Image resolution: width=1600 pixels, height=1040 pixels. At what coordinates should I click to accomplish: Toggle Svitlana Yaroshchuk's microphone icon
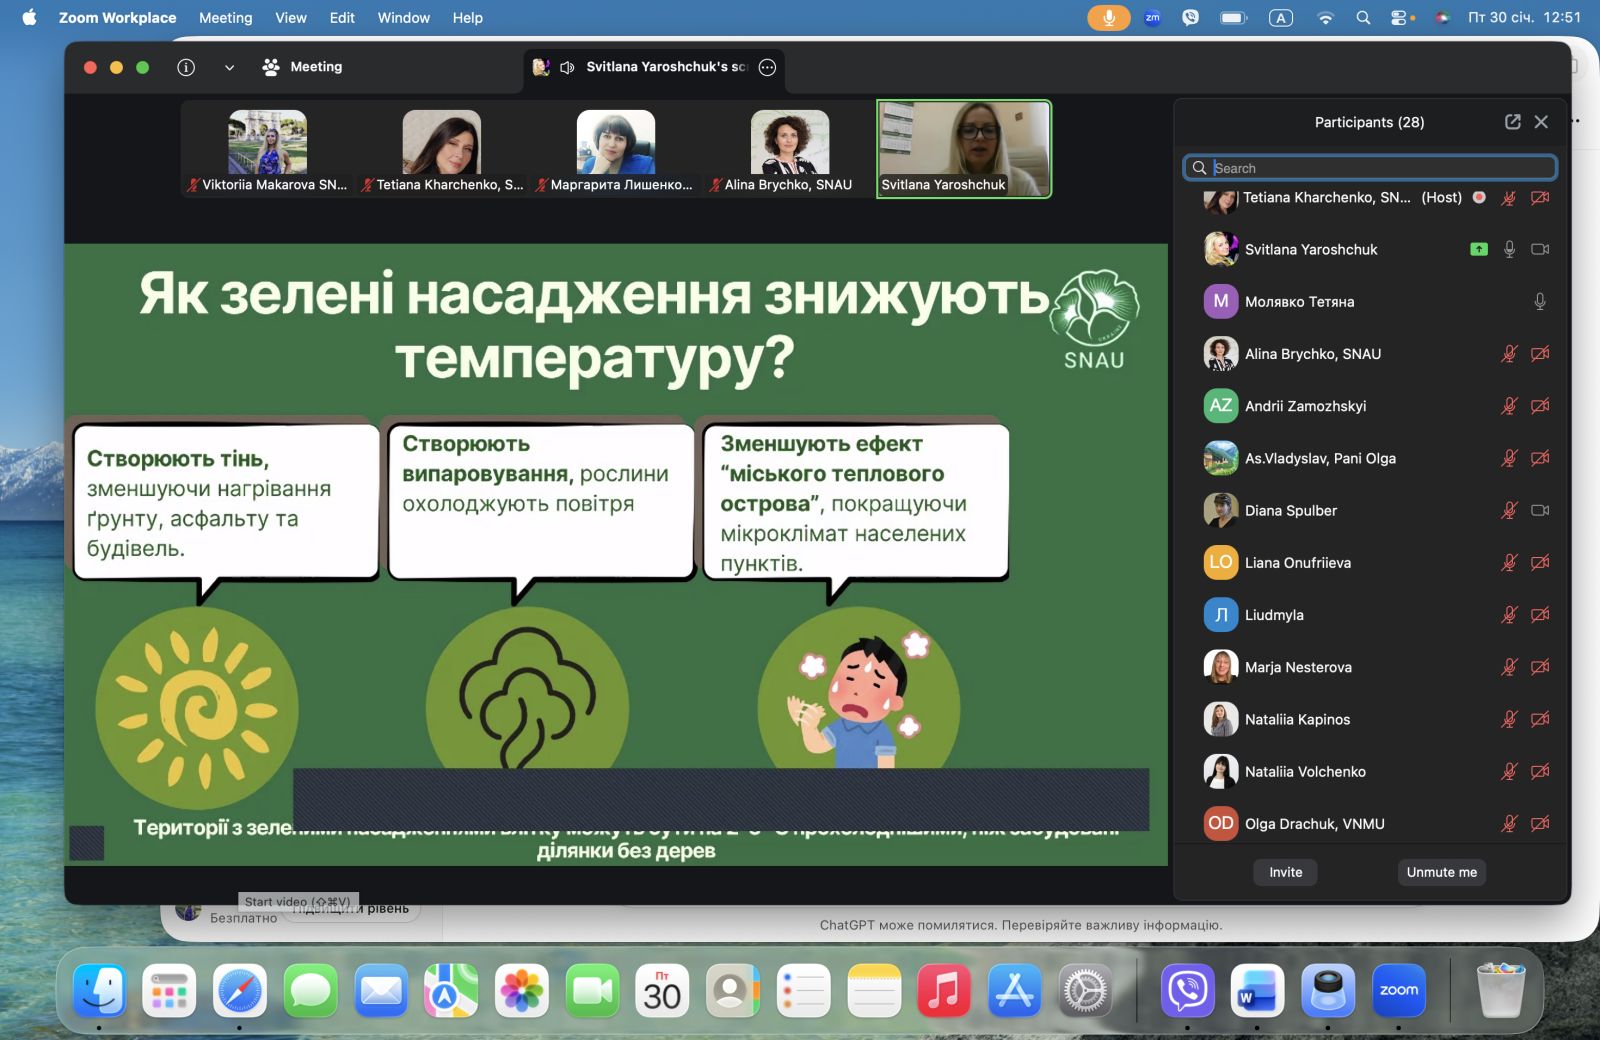(1509, 250)
